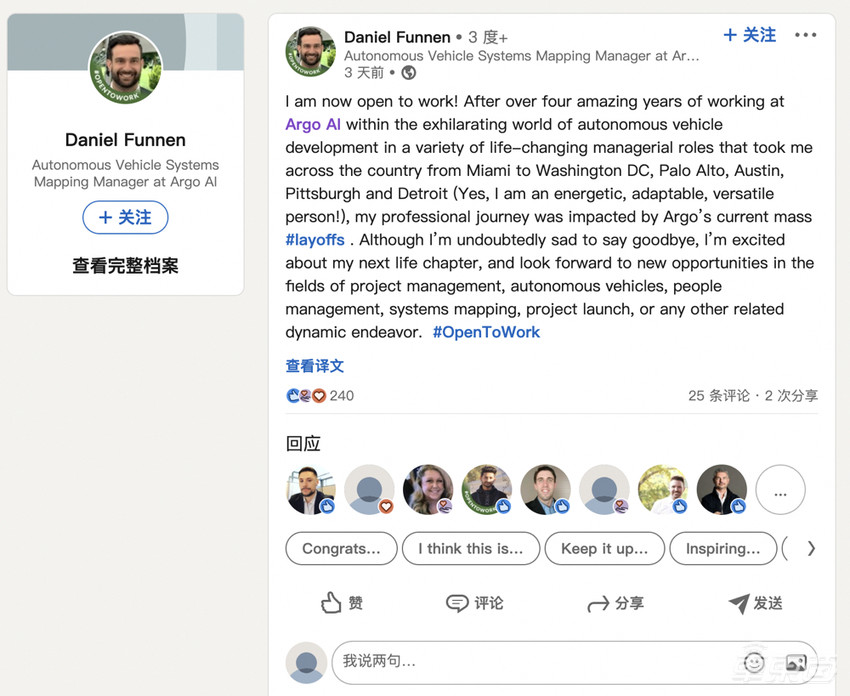The width and height of the screenshot is (850, 696).
Task: Click the share arrow icon
Action: 598,604
